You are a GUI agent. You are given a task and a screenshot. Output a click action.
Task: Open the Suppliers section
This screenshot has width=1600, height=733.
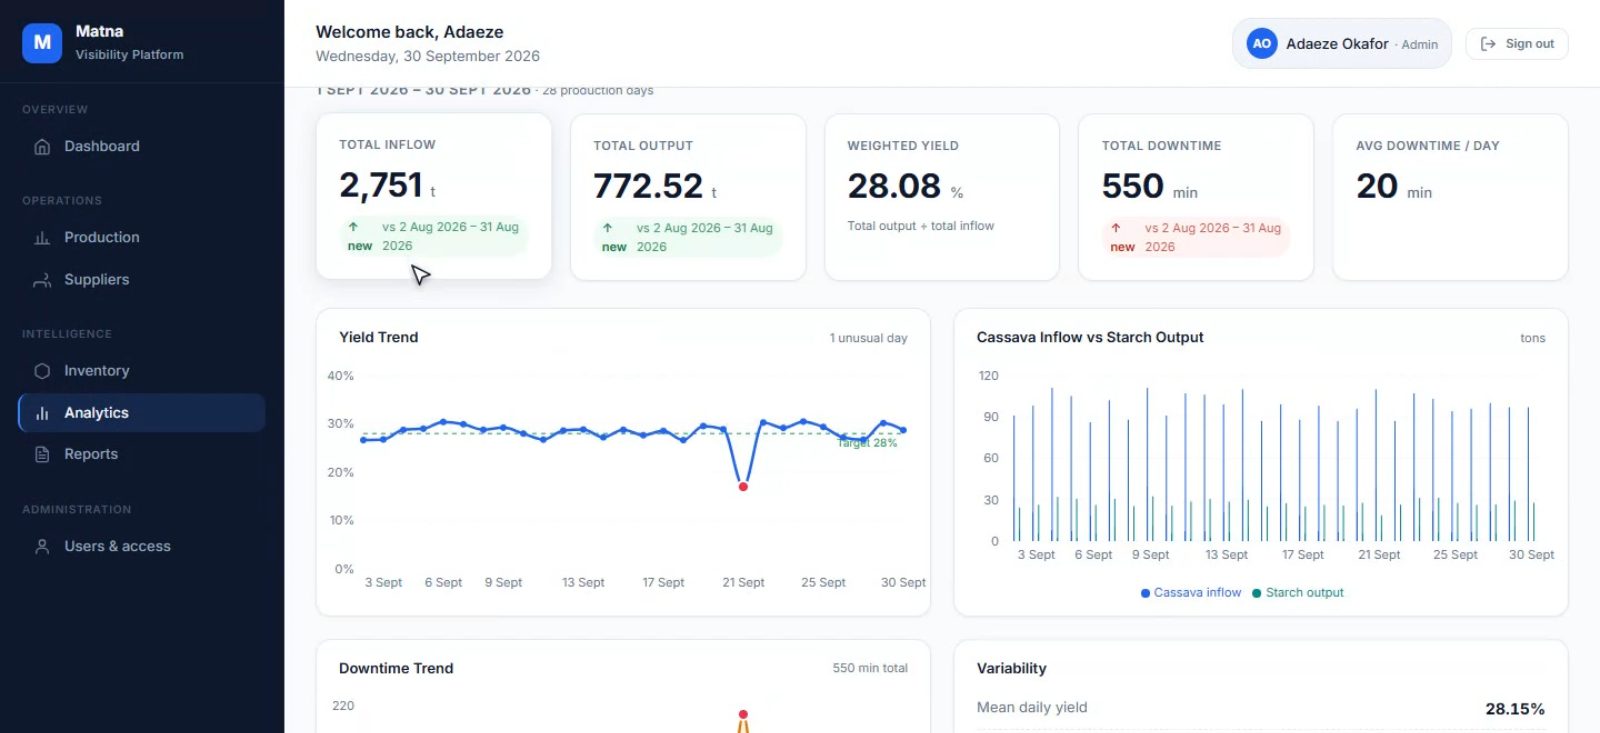click(142, 280)
